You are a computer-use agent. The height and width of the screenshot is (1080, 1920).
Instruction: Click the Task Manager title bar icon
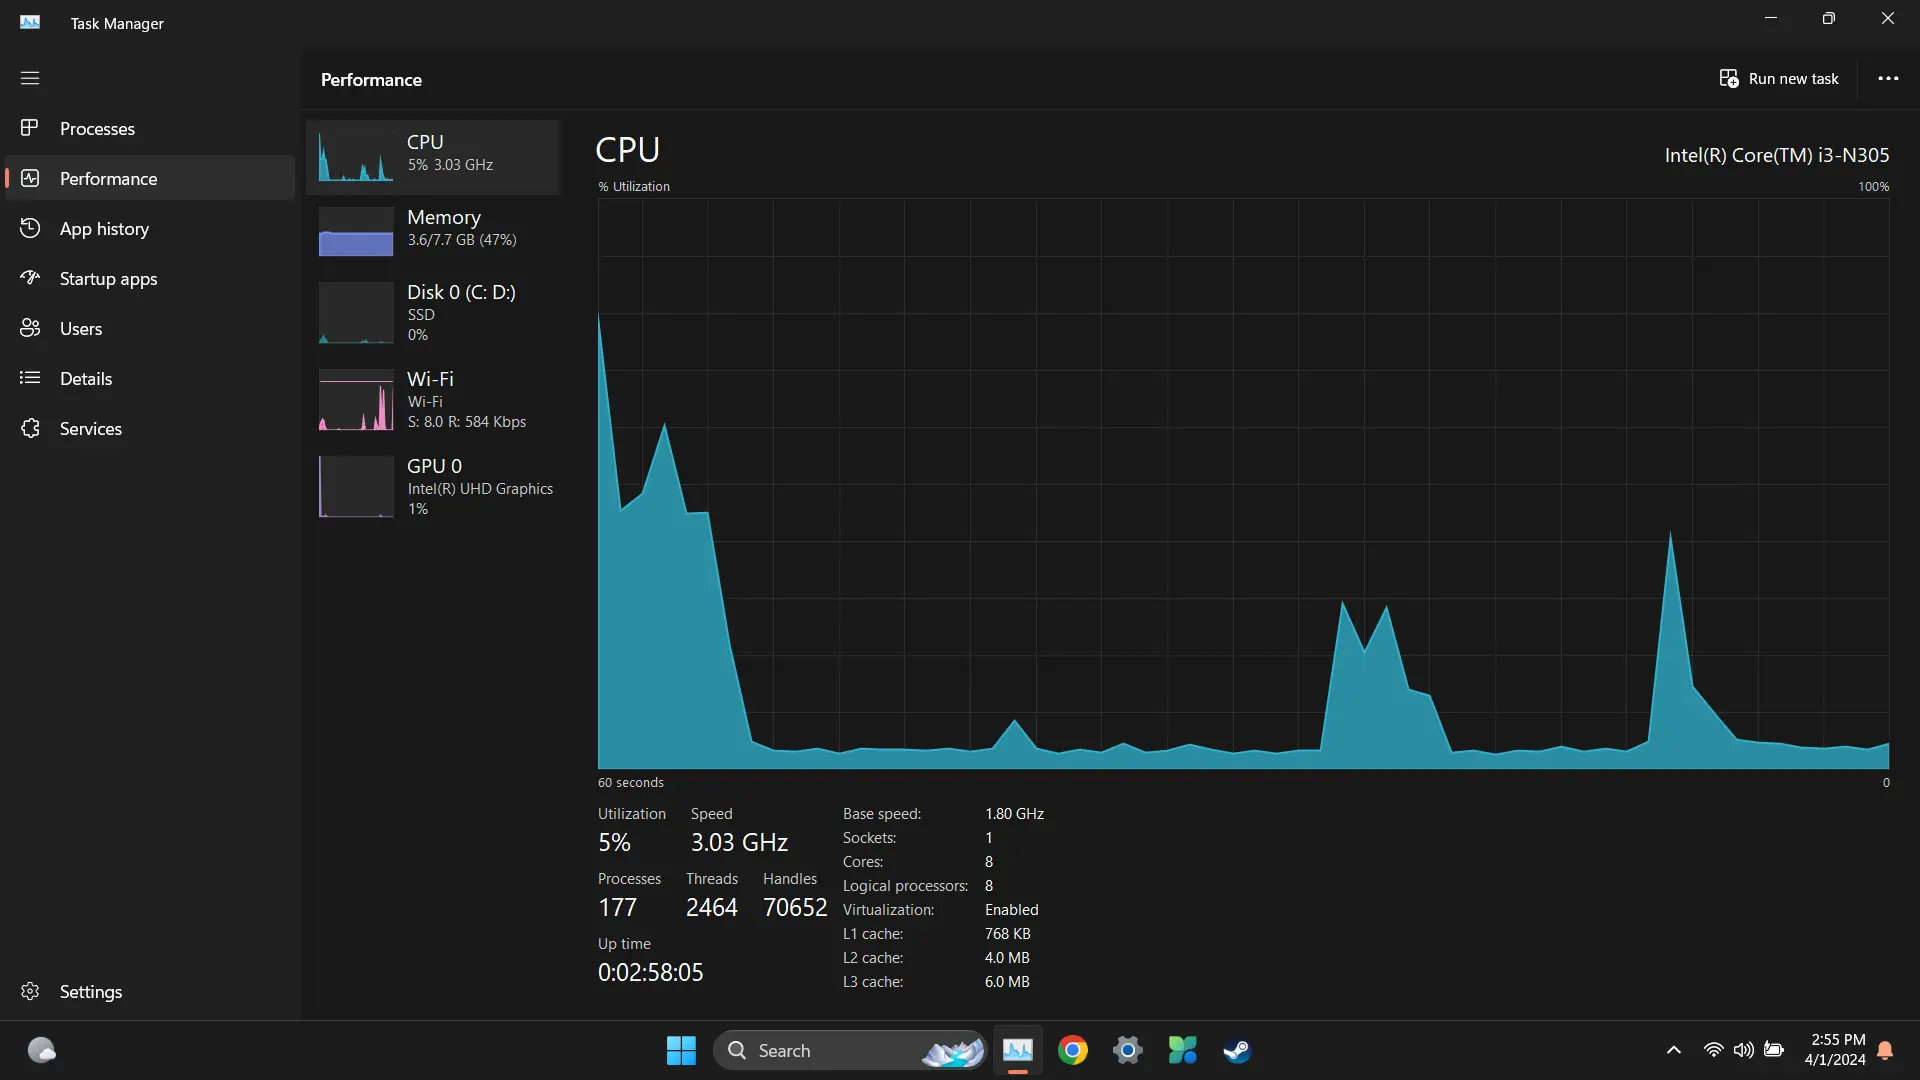point(30,22)
